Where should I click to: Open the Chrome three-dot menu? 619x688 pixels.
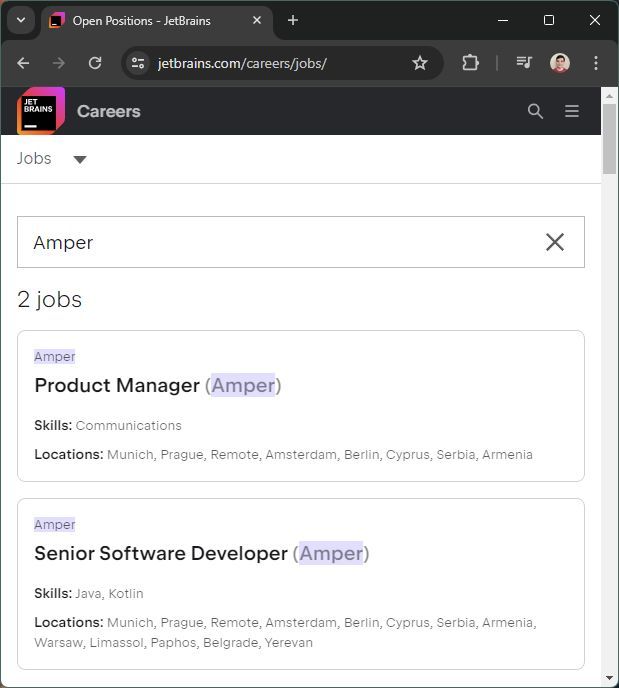(x=595, y=63)
